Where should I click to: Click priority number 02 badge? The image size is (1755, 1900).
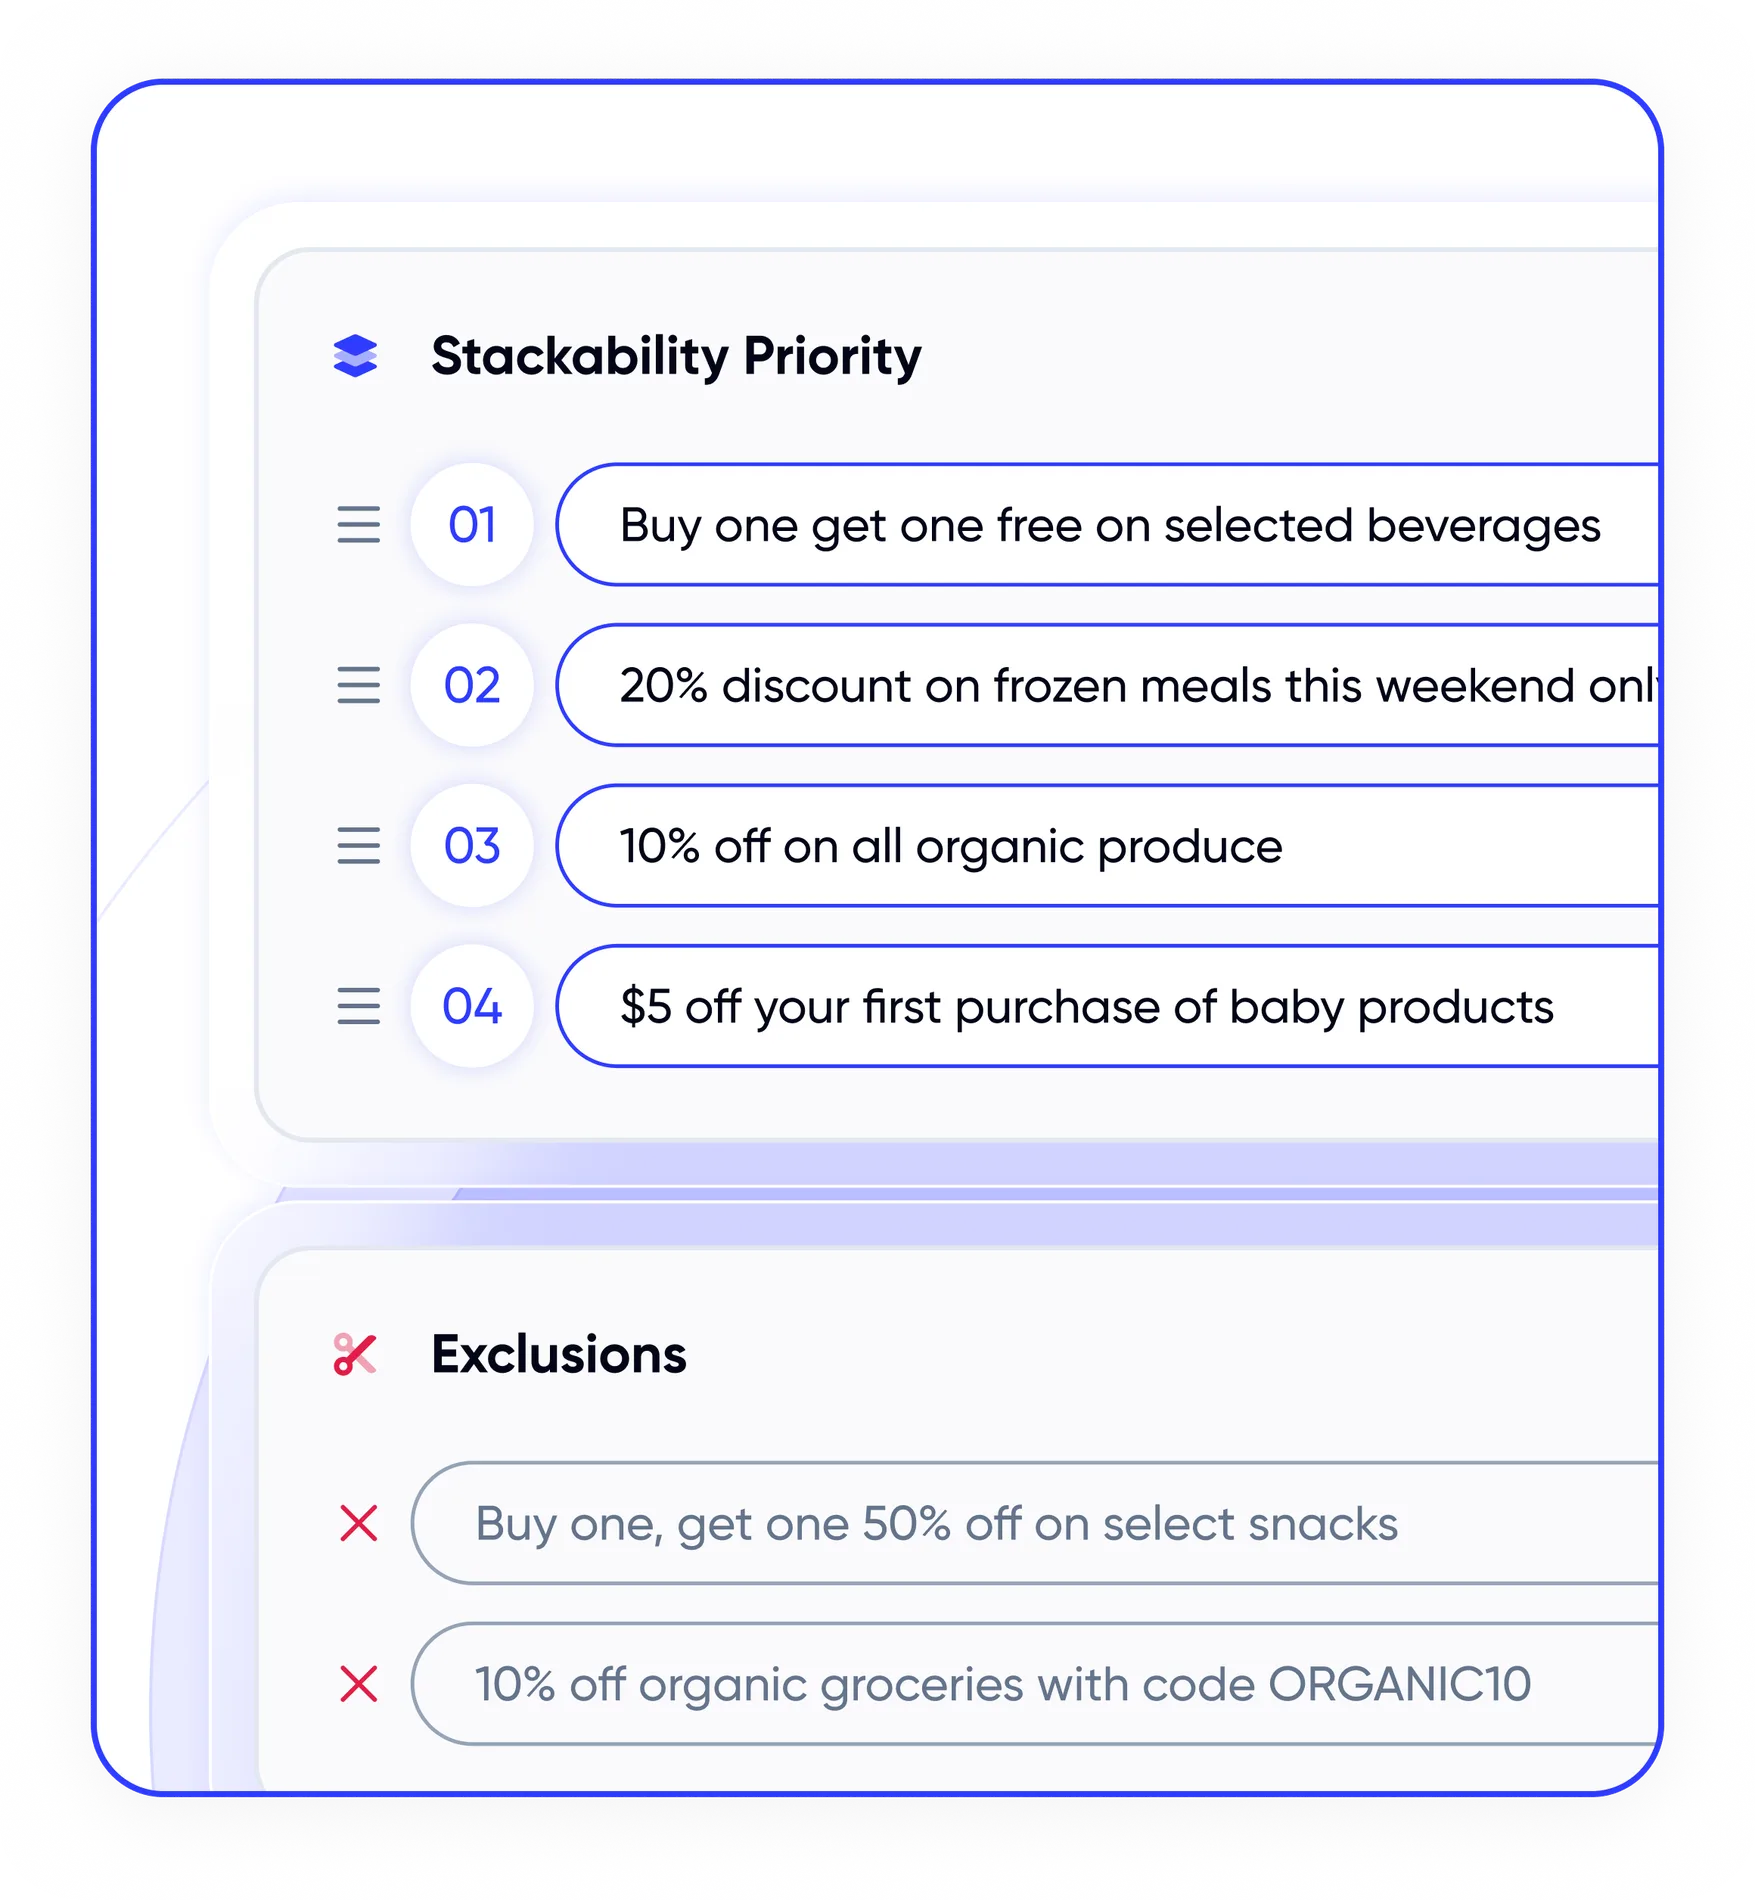472,686
